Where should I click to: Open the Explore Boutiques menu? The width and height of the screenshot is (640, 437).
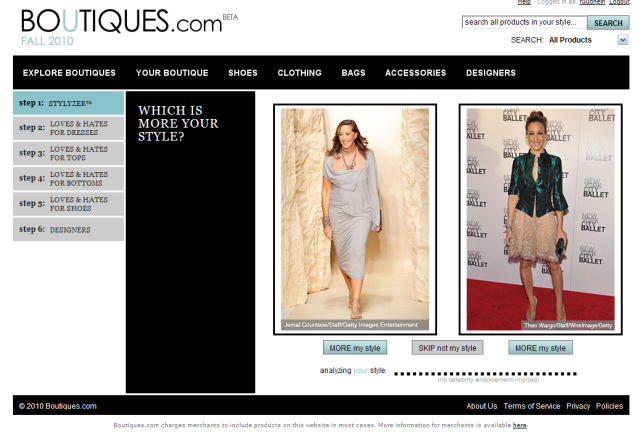click(x=69, y=73)
